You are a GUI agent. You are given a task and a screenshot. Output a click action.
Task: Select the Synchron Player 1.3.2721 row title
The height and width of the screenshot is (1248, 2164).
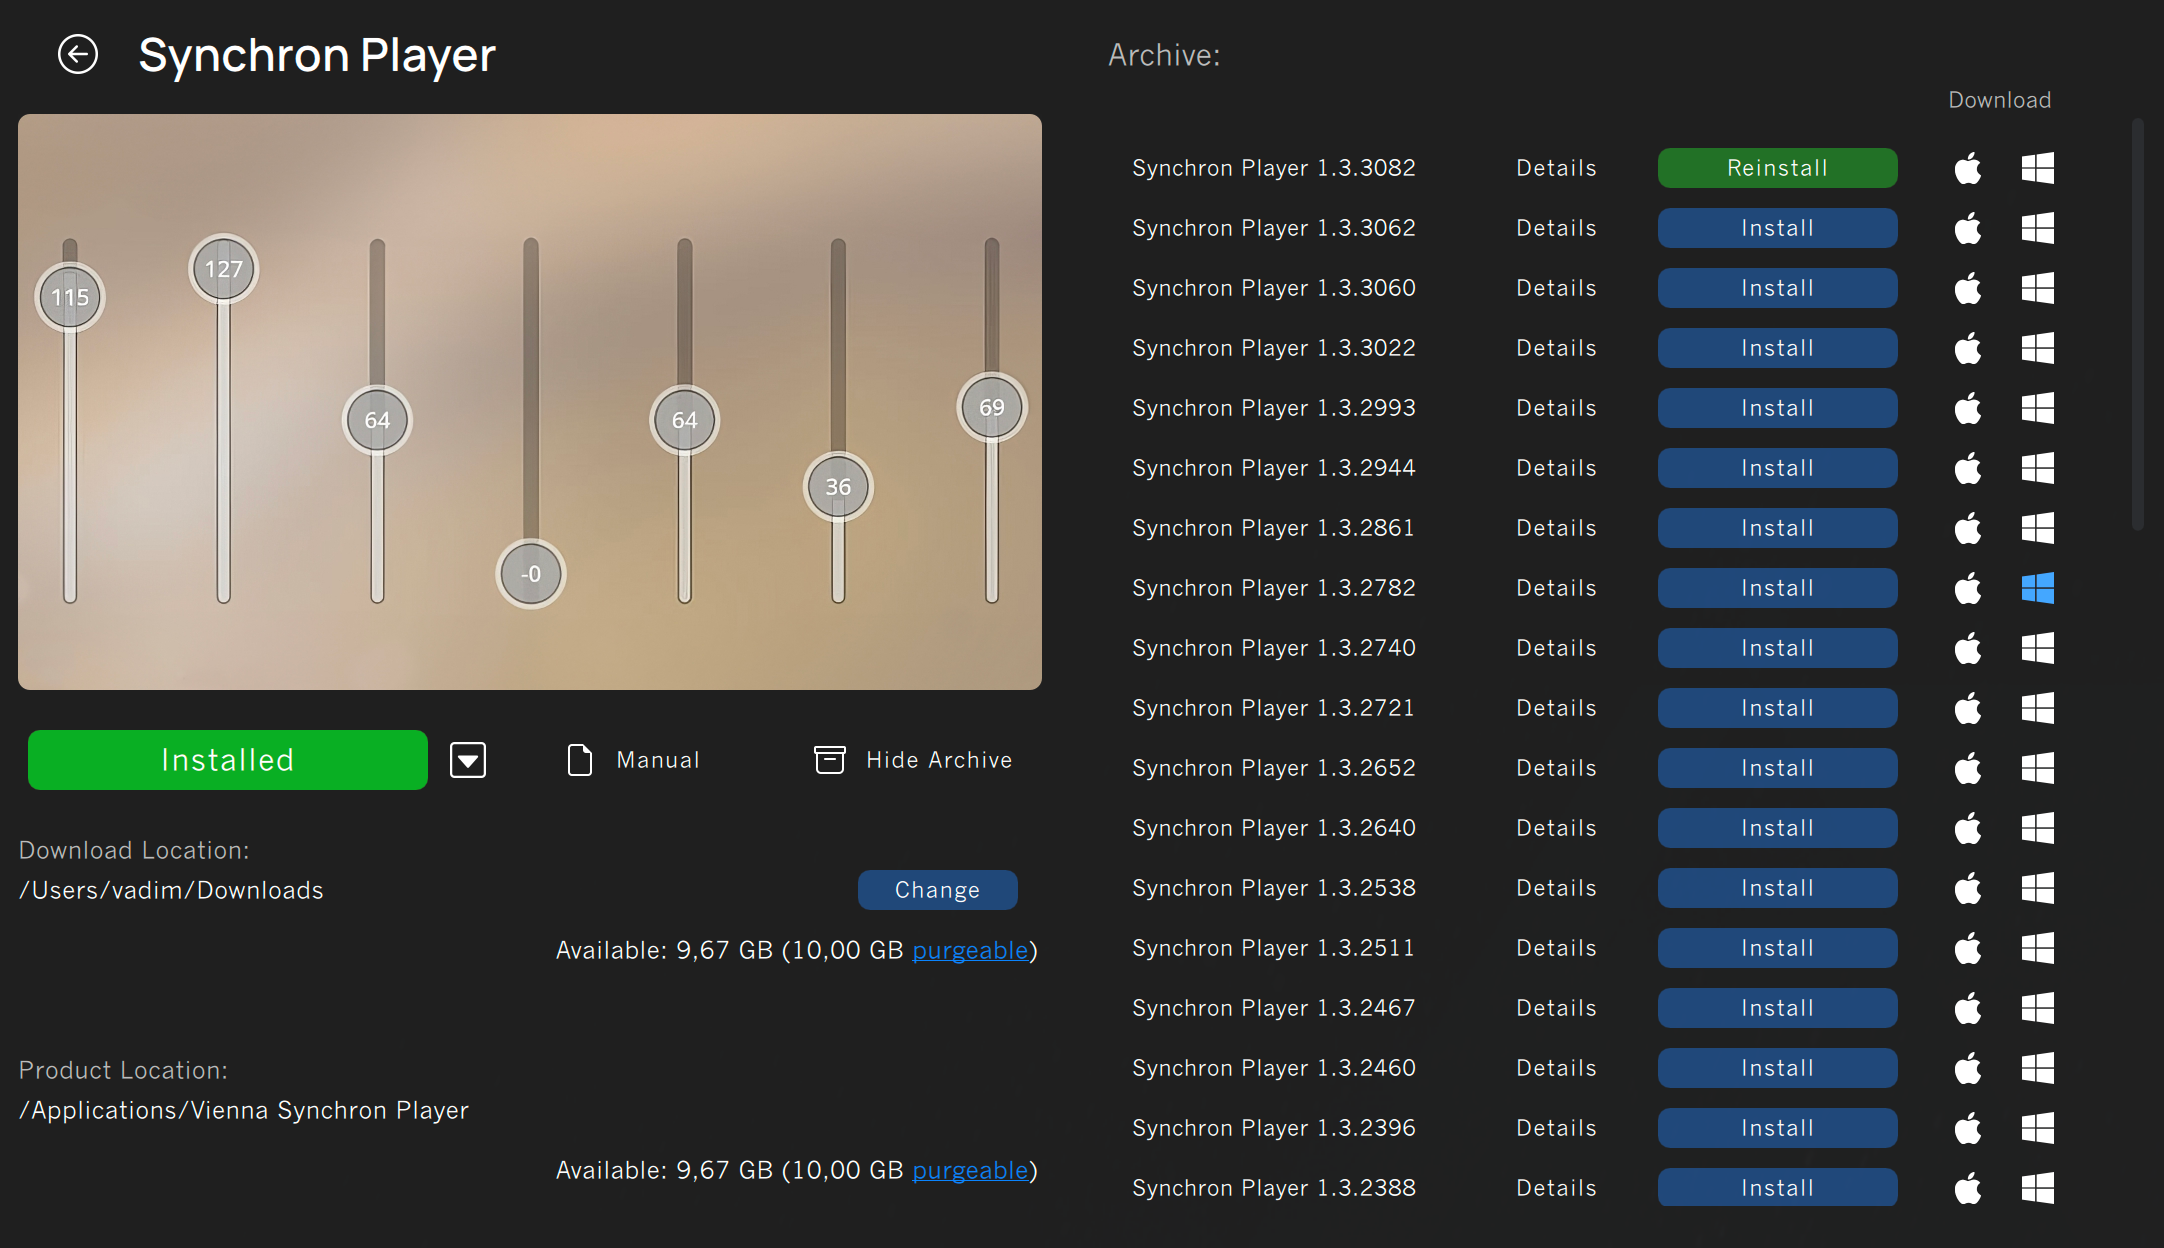(1274, 708)
